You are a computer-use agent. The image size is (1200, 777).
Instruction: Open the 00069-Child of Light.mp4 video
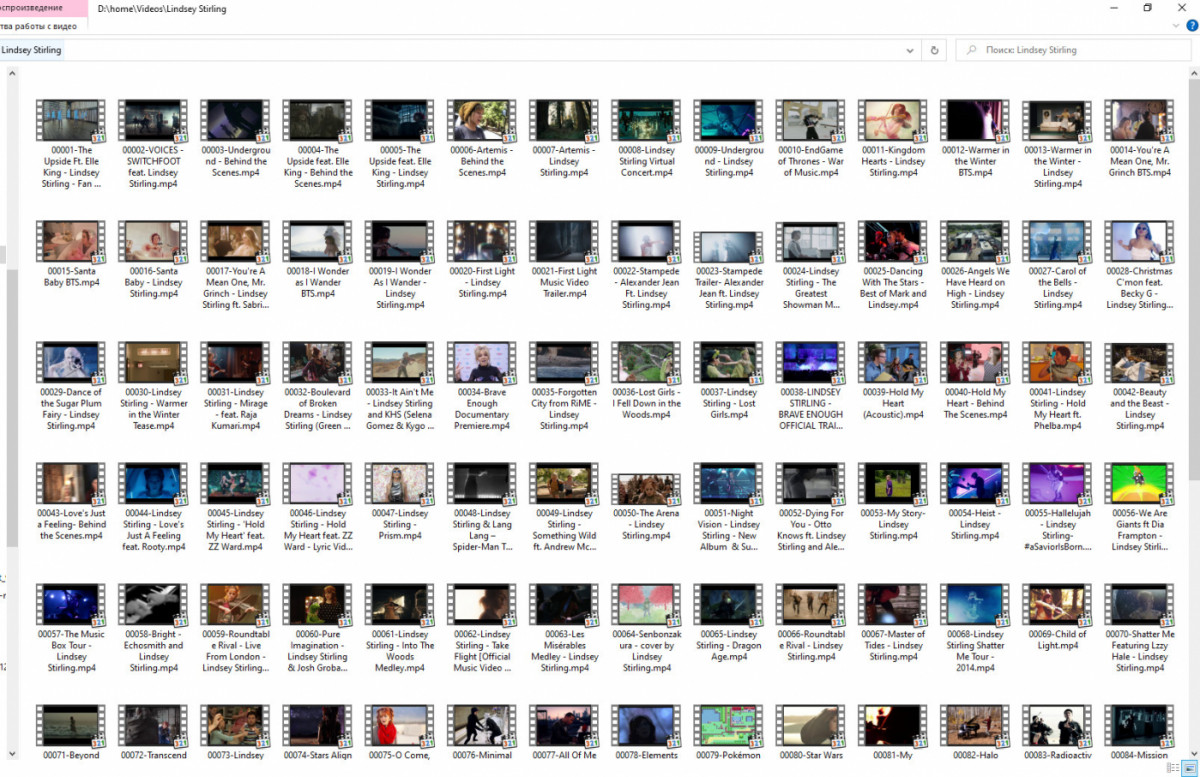click(x=1057, y=605)
